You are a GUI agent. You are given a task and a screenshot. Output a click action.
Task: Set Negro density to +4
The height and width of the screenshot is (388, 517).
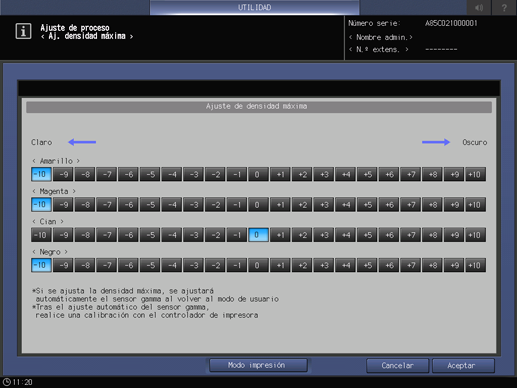click(x=345, y=265)
